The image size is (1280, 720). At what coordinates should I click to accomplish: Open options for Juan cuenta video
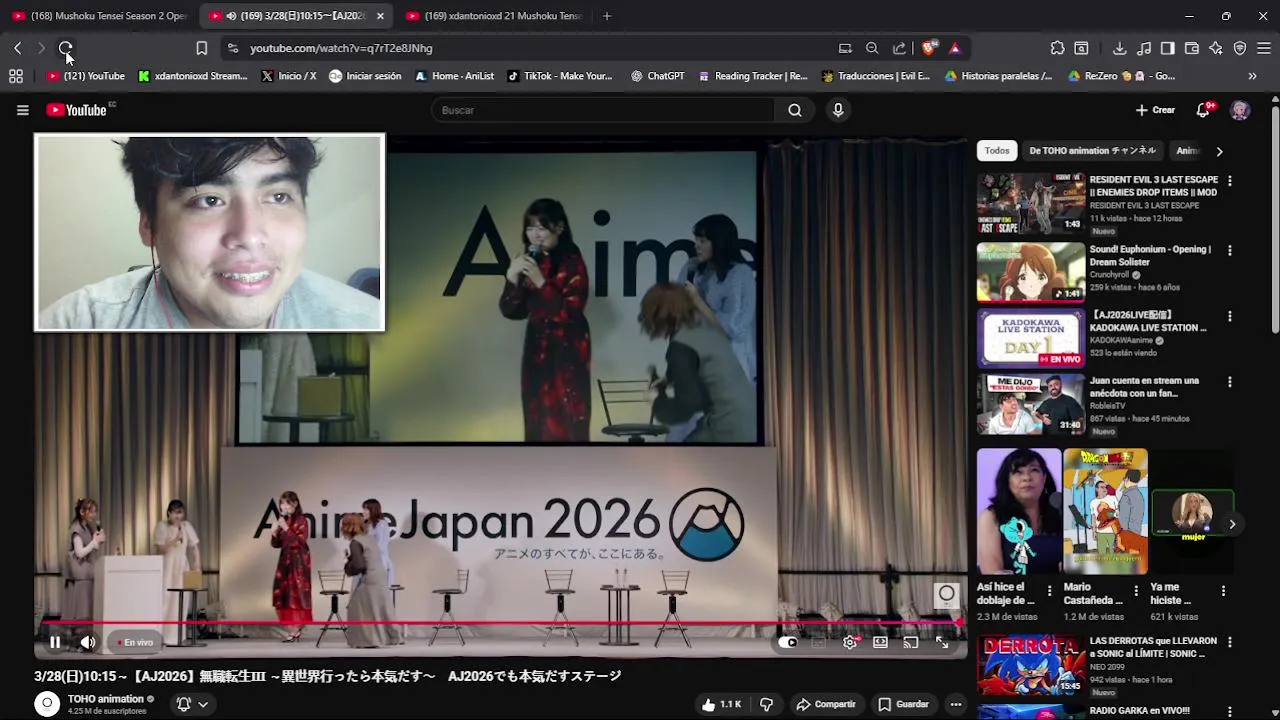pyautogui.click(x=1229, y=382)
